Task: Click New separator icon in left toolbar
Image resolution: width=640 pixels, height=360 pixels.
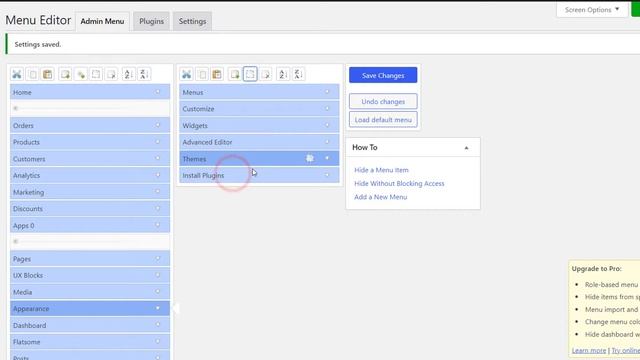Action: tap(81, 74)
